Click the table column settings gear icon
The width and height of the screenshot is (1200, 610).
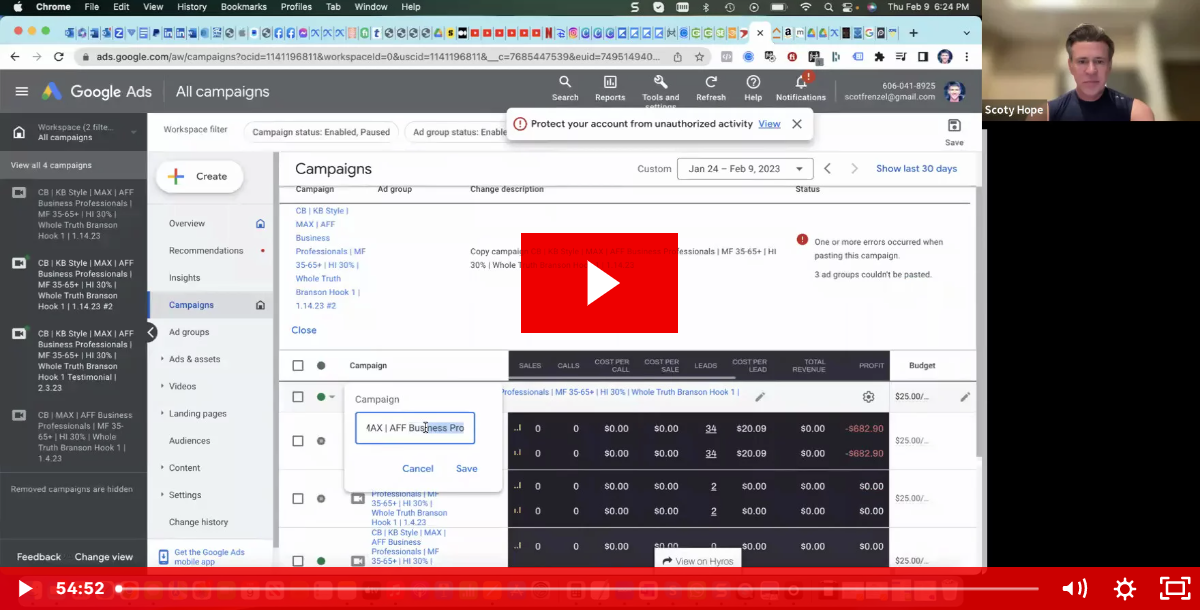tap(868, 397)
